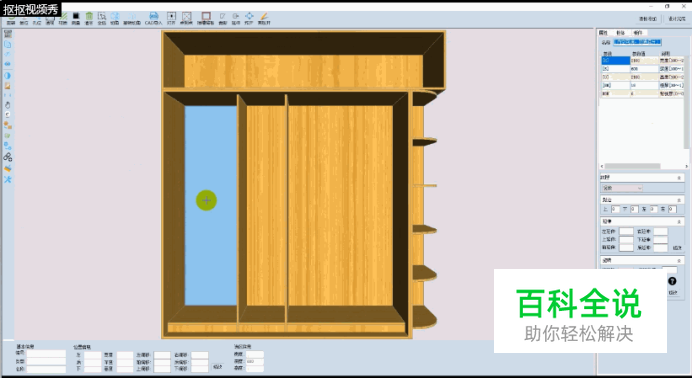
Task: Open the material dropdown in the right panel
Action: (x=622, y=188)
